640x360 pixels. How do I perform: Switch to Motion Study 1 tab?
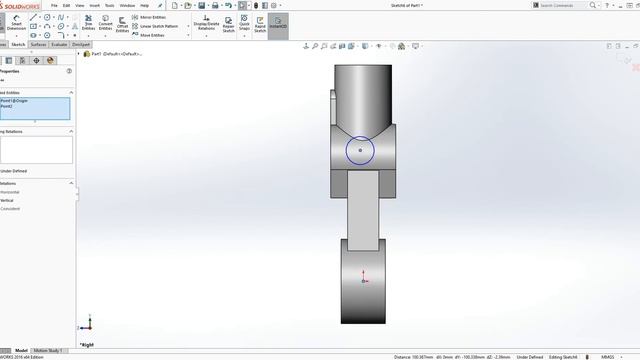(48, 351)
